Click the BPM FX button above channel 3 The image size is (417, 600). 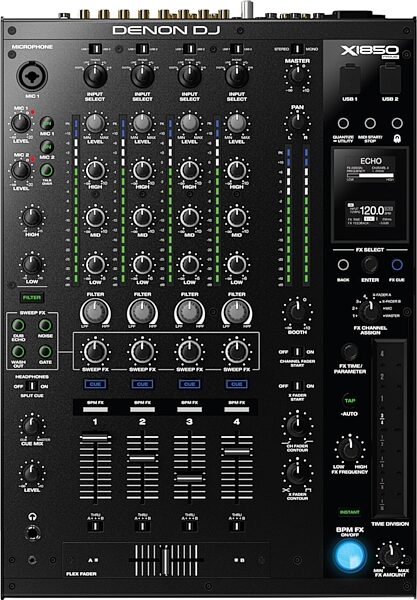(189, 409)
